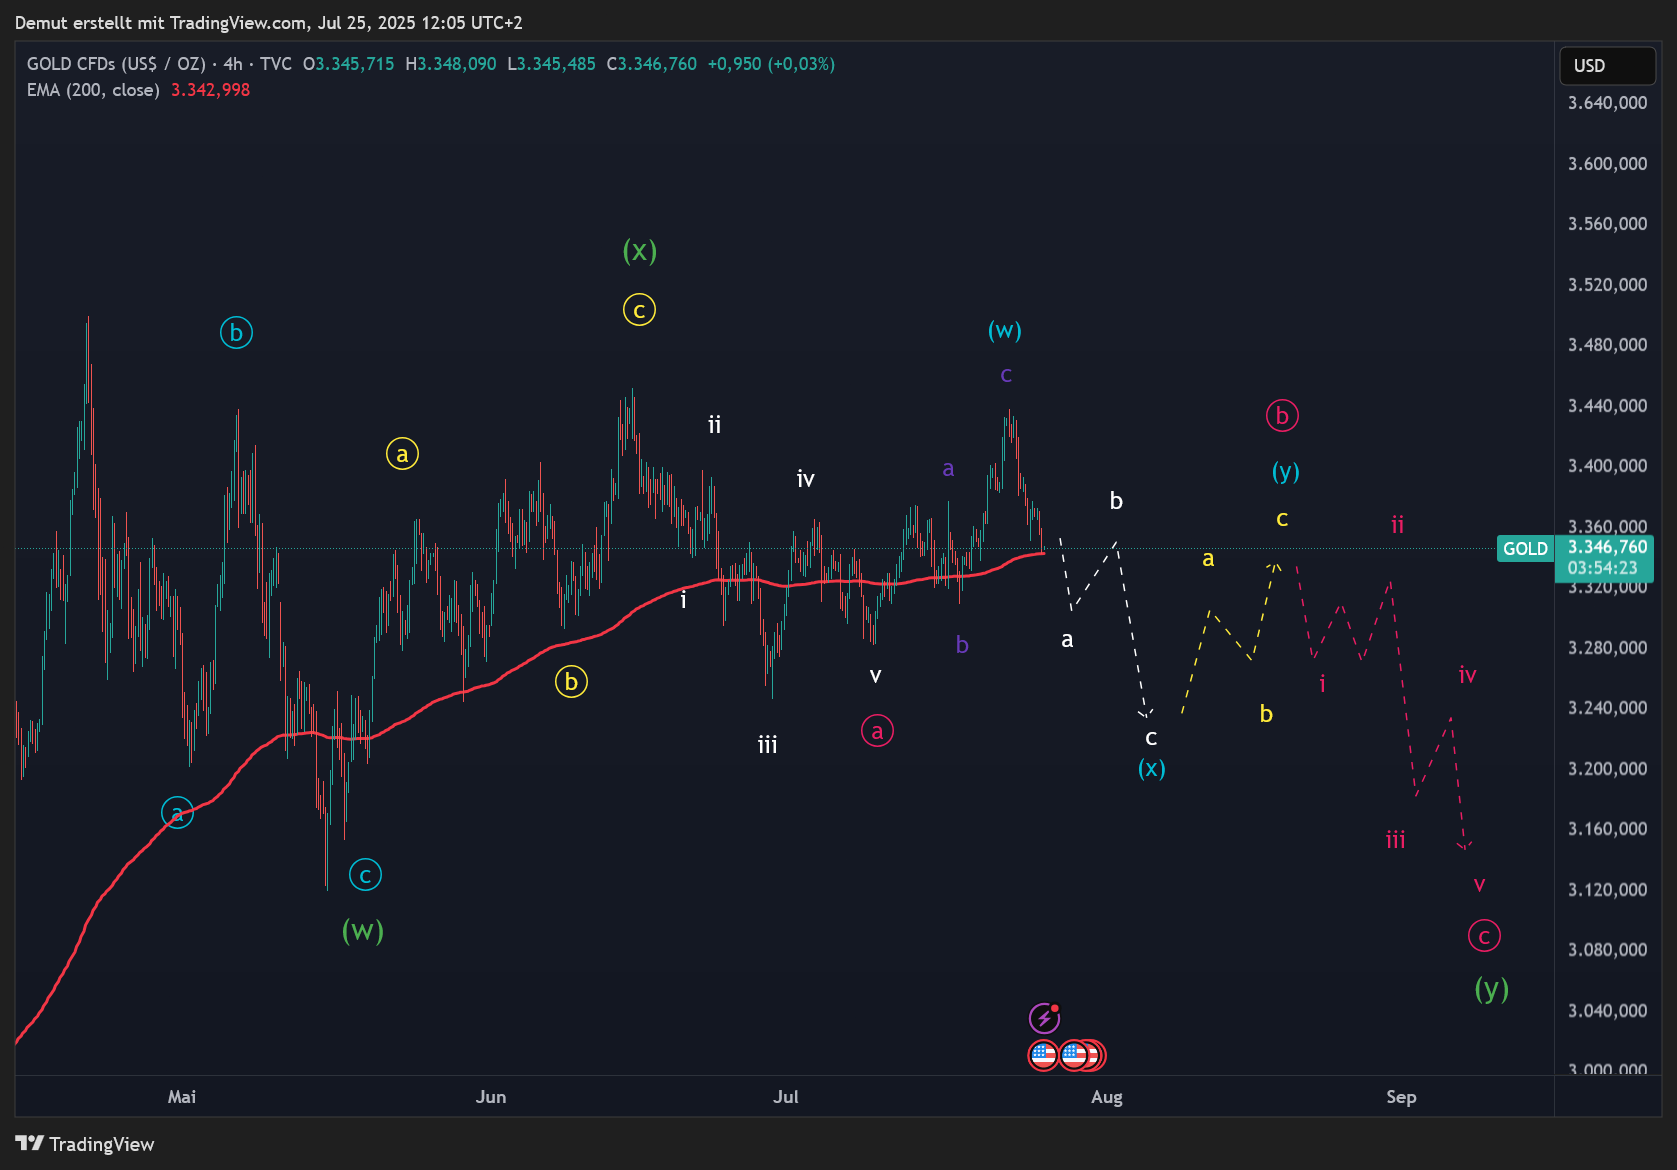Select the green (y) projected wave label
1677x1170 pixels.
[1491, 989]
